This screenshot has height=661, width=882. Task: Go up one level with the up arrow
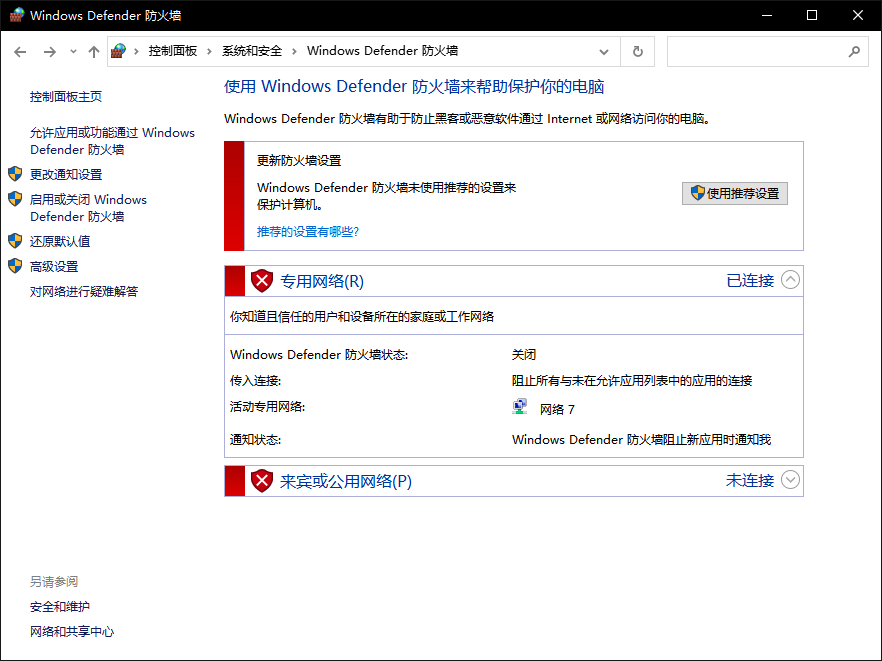pyautogui.click(x=94, y=52)
